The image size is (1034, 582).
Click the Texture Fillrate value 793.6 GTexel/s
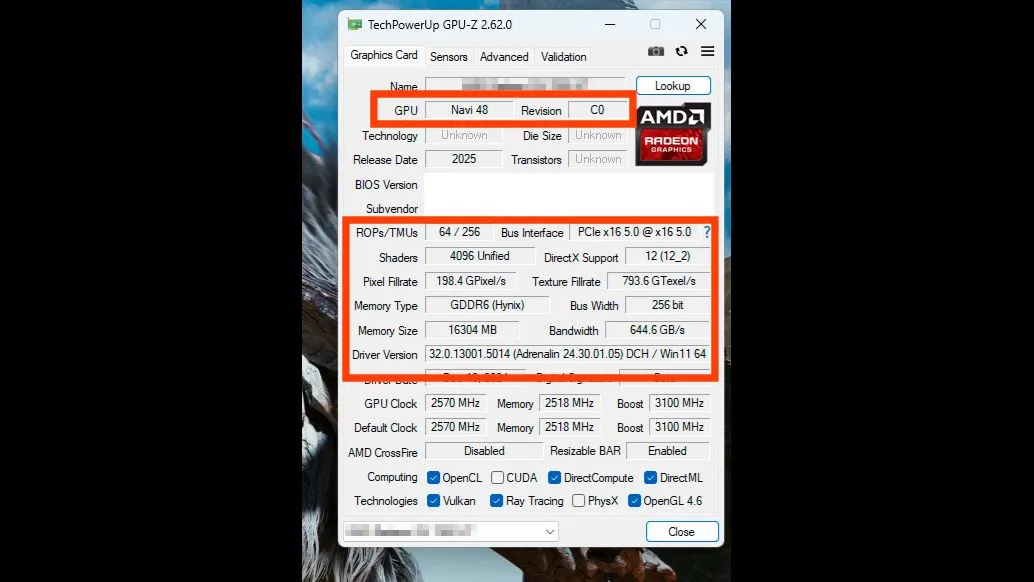point(659,281)
